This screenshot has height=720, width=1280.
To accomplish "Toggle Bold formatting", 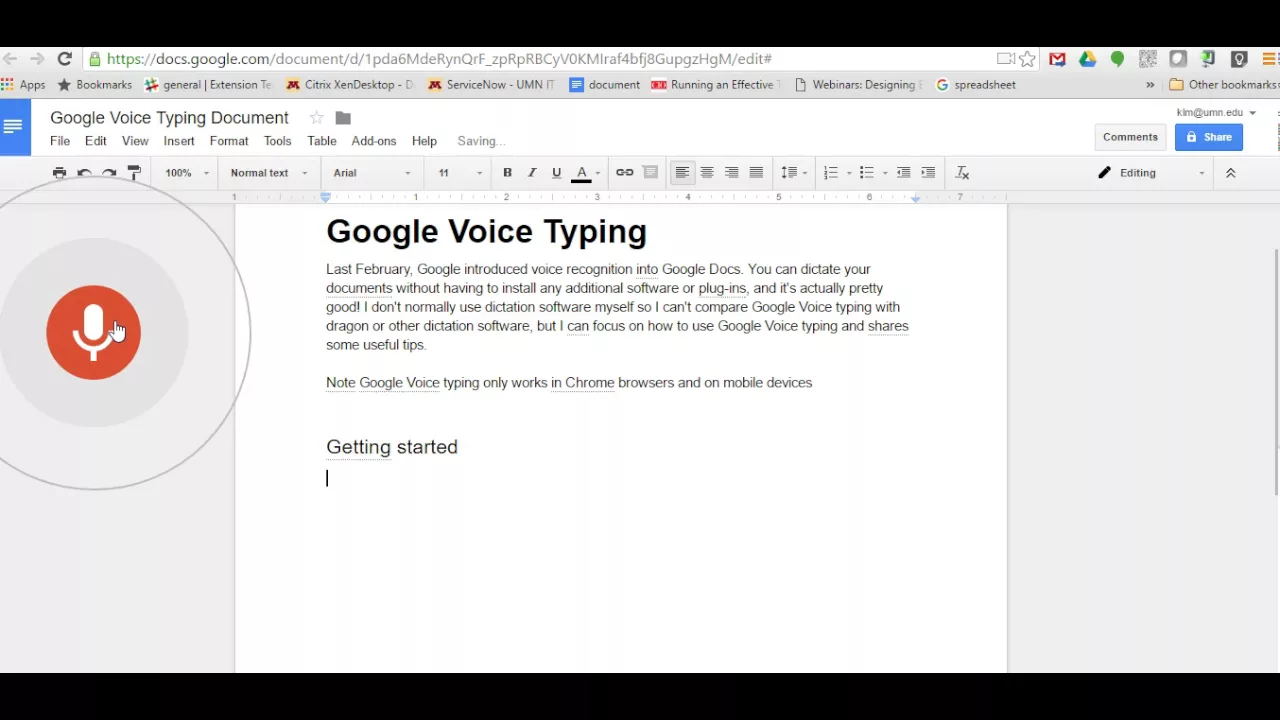I will pos(507,173).
